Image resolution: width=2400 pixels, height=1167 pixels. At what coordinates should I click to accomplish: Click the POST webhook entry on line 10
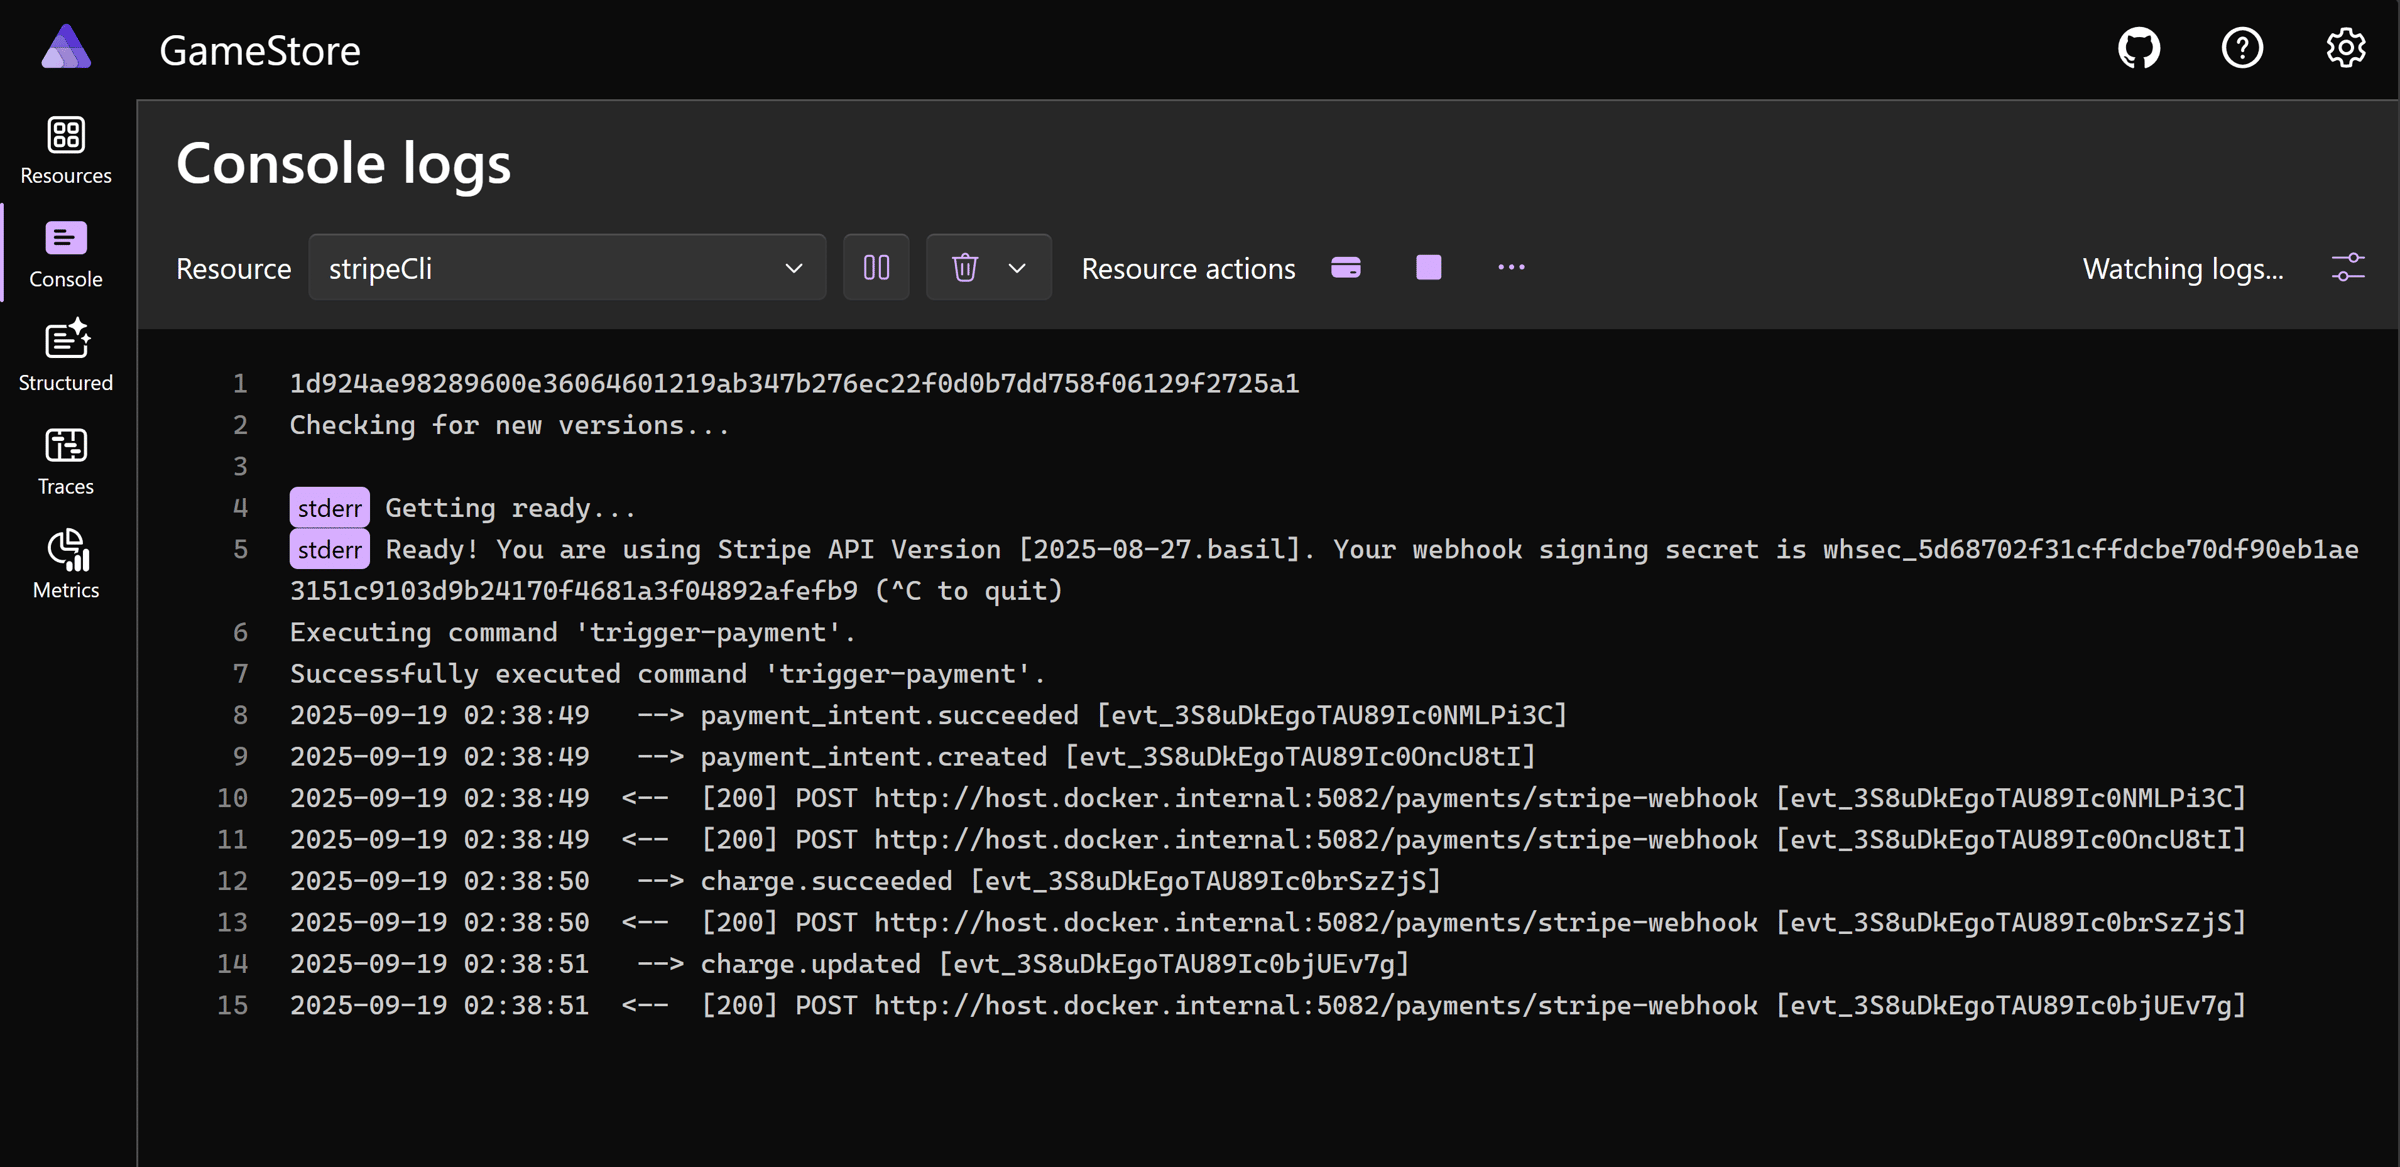click(x=1268, y=798)
